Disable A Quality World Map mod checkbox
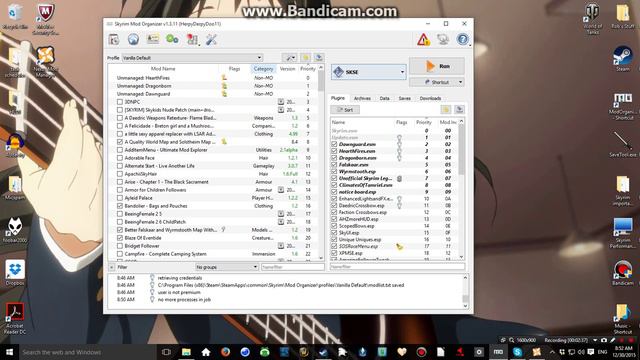This screenshot has height=360, width=640. pos(120,142)
